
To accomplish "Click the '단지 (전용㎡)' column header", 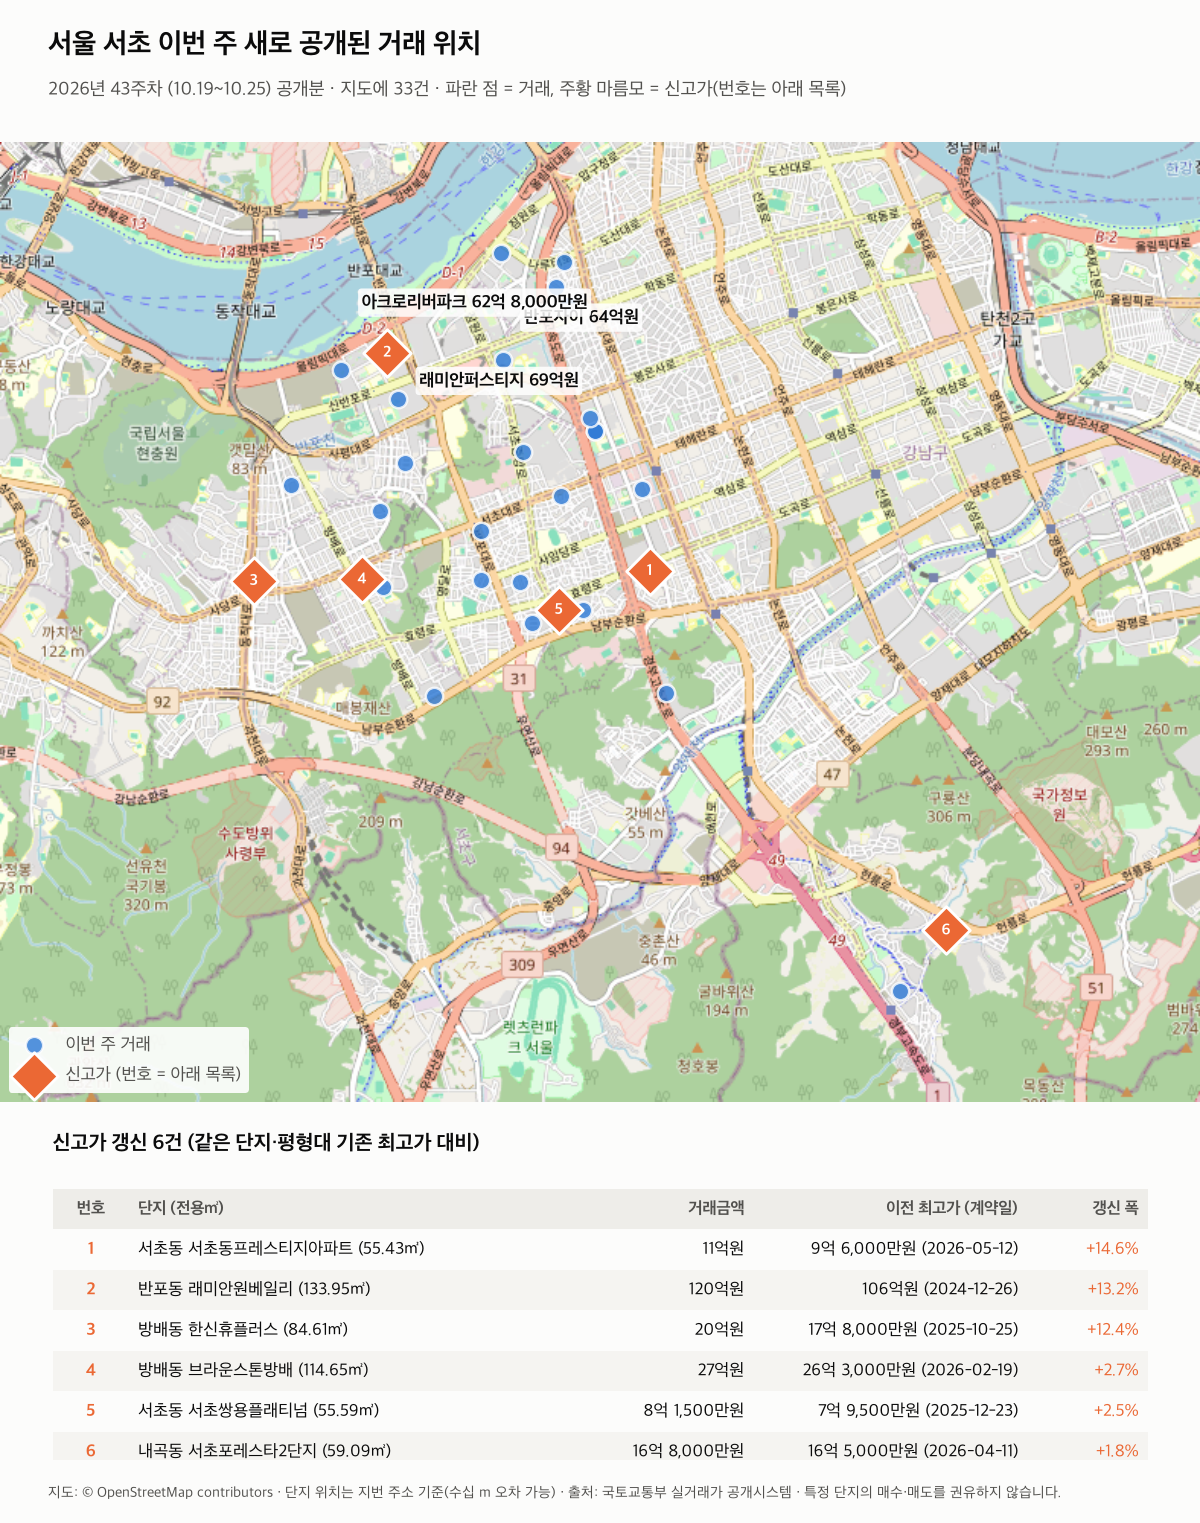I will pyautogui.click(x=181, y=1208).
